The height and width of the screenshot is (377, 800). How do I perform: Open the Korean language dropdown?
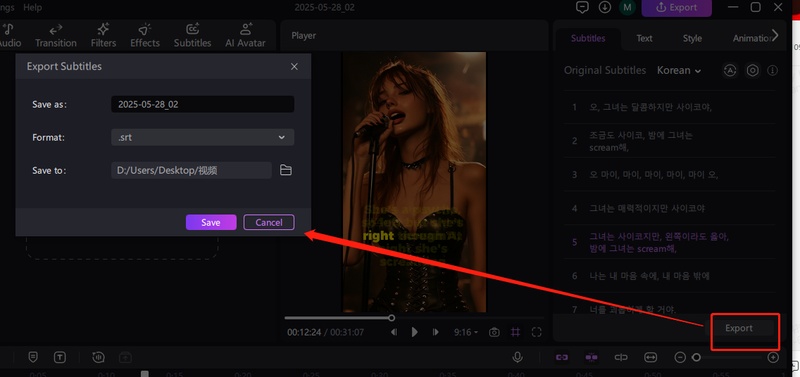(679, 70)
